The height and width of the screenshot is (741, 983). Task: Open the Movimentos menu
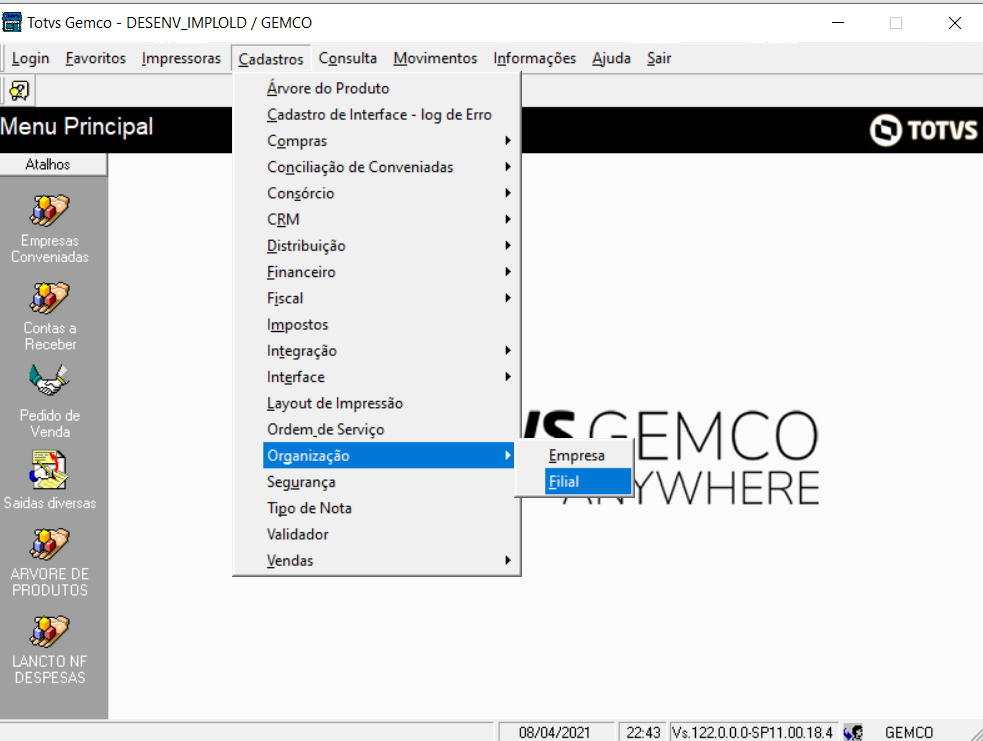435,58
